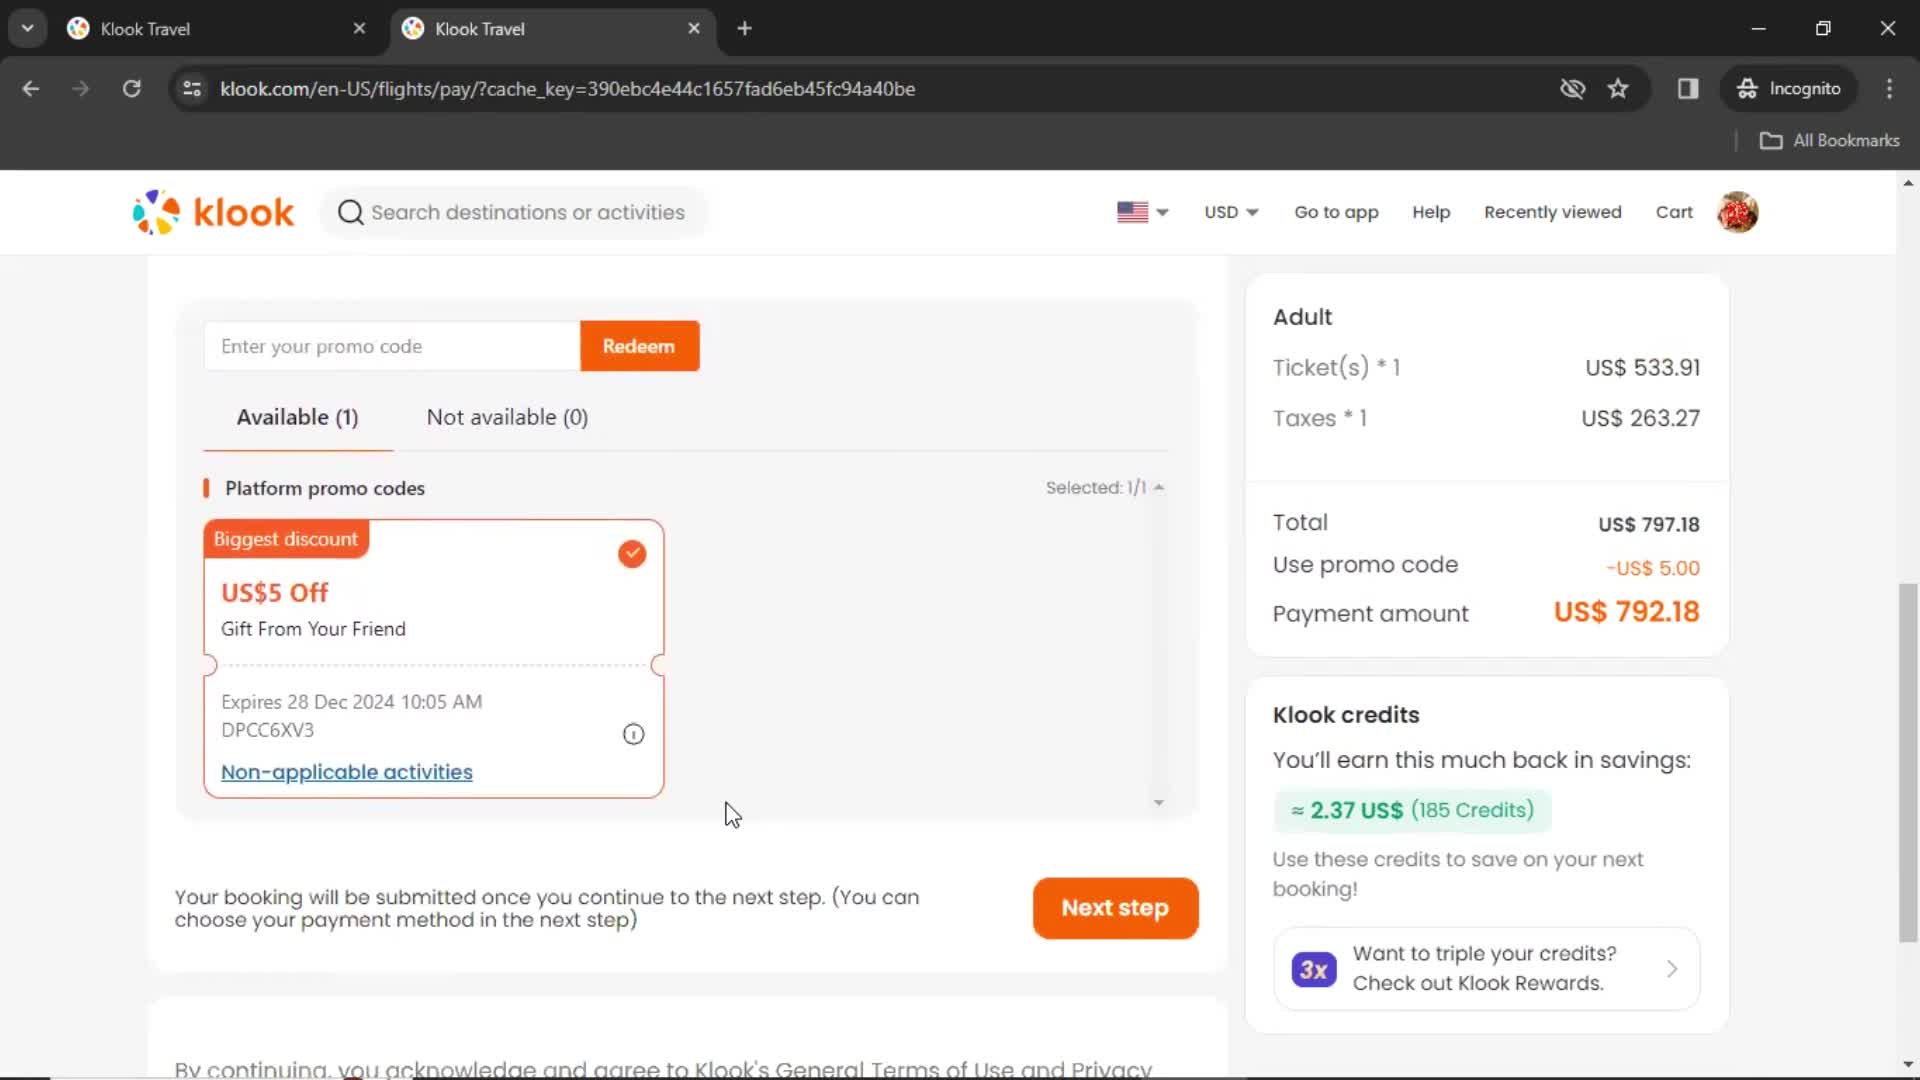Image resolution: width=1920 pixels, height=1080 pixels.
Task: Click the user profile avatar icon
Action: [1738, 212]
